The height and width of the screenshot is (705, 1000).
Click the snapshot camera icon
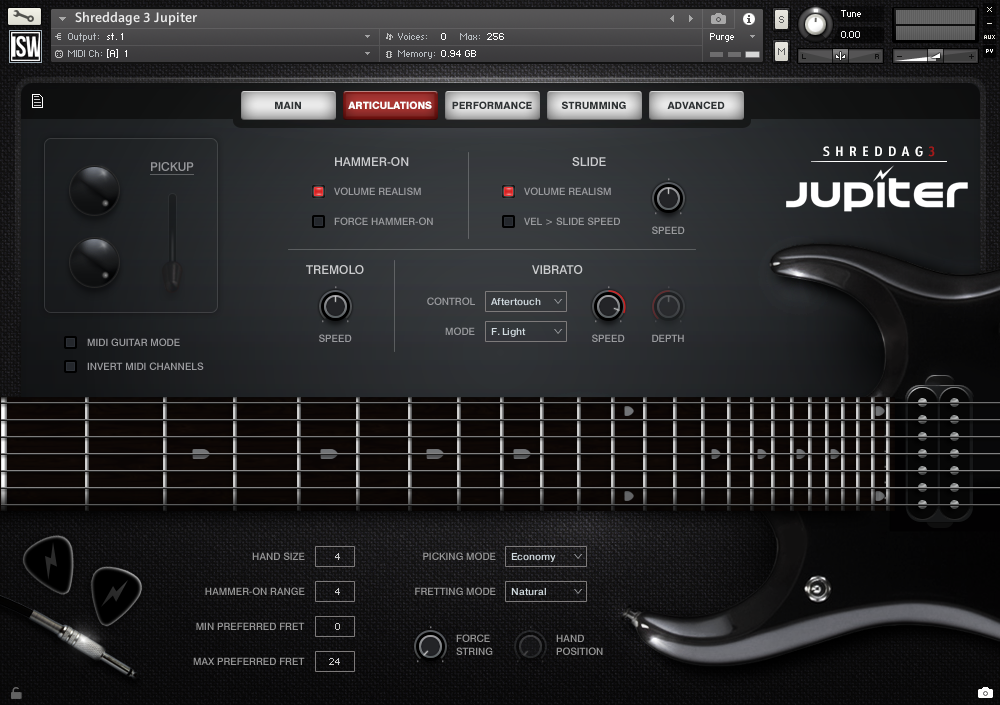(x=717, y=19)
